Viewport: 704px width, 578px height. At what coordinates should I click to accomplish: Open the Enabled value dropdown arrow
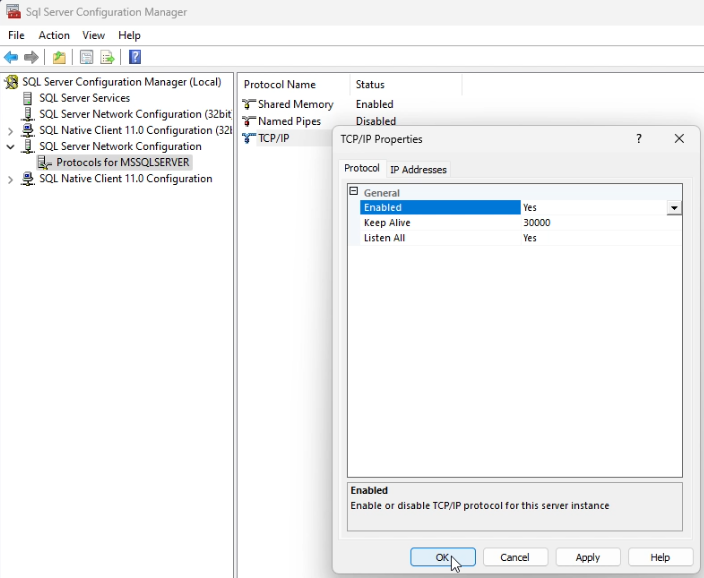point(674,208)
